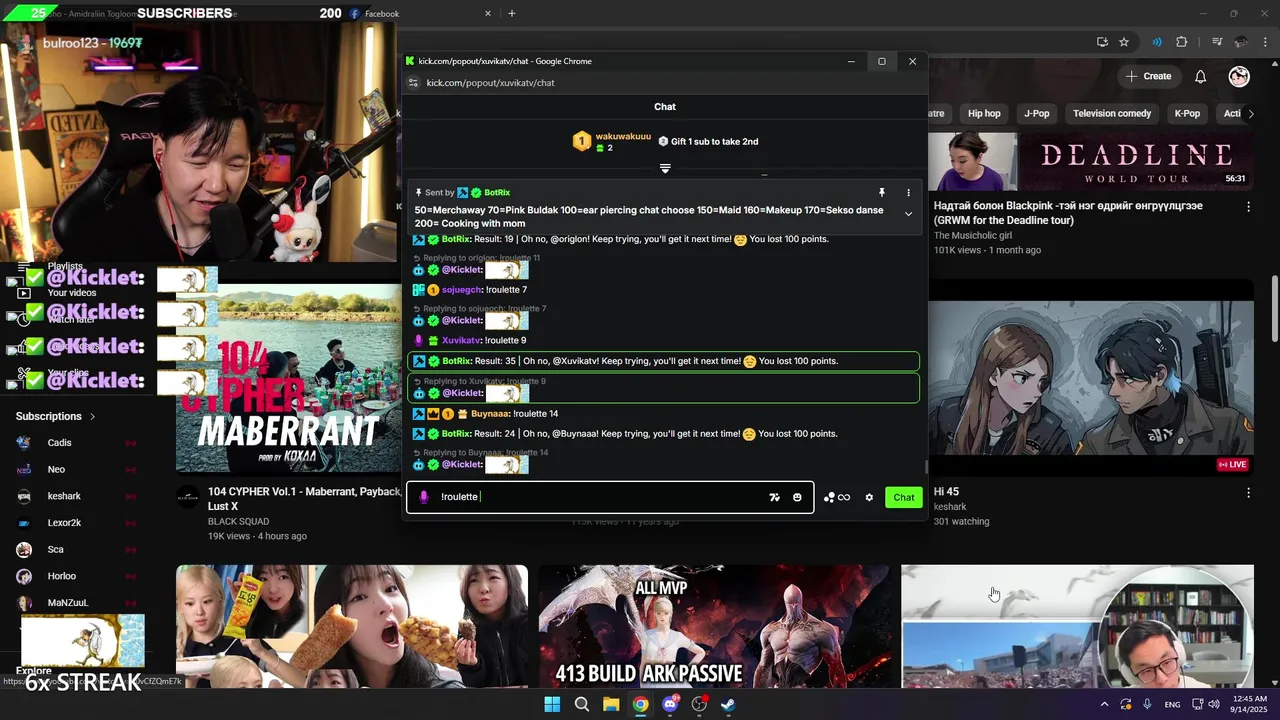Open pinned message three-dot options menu

(908, 192)
